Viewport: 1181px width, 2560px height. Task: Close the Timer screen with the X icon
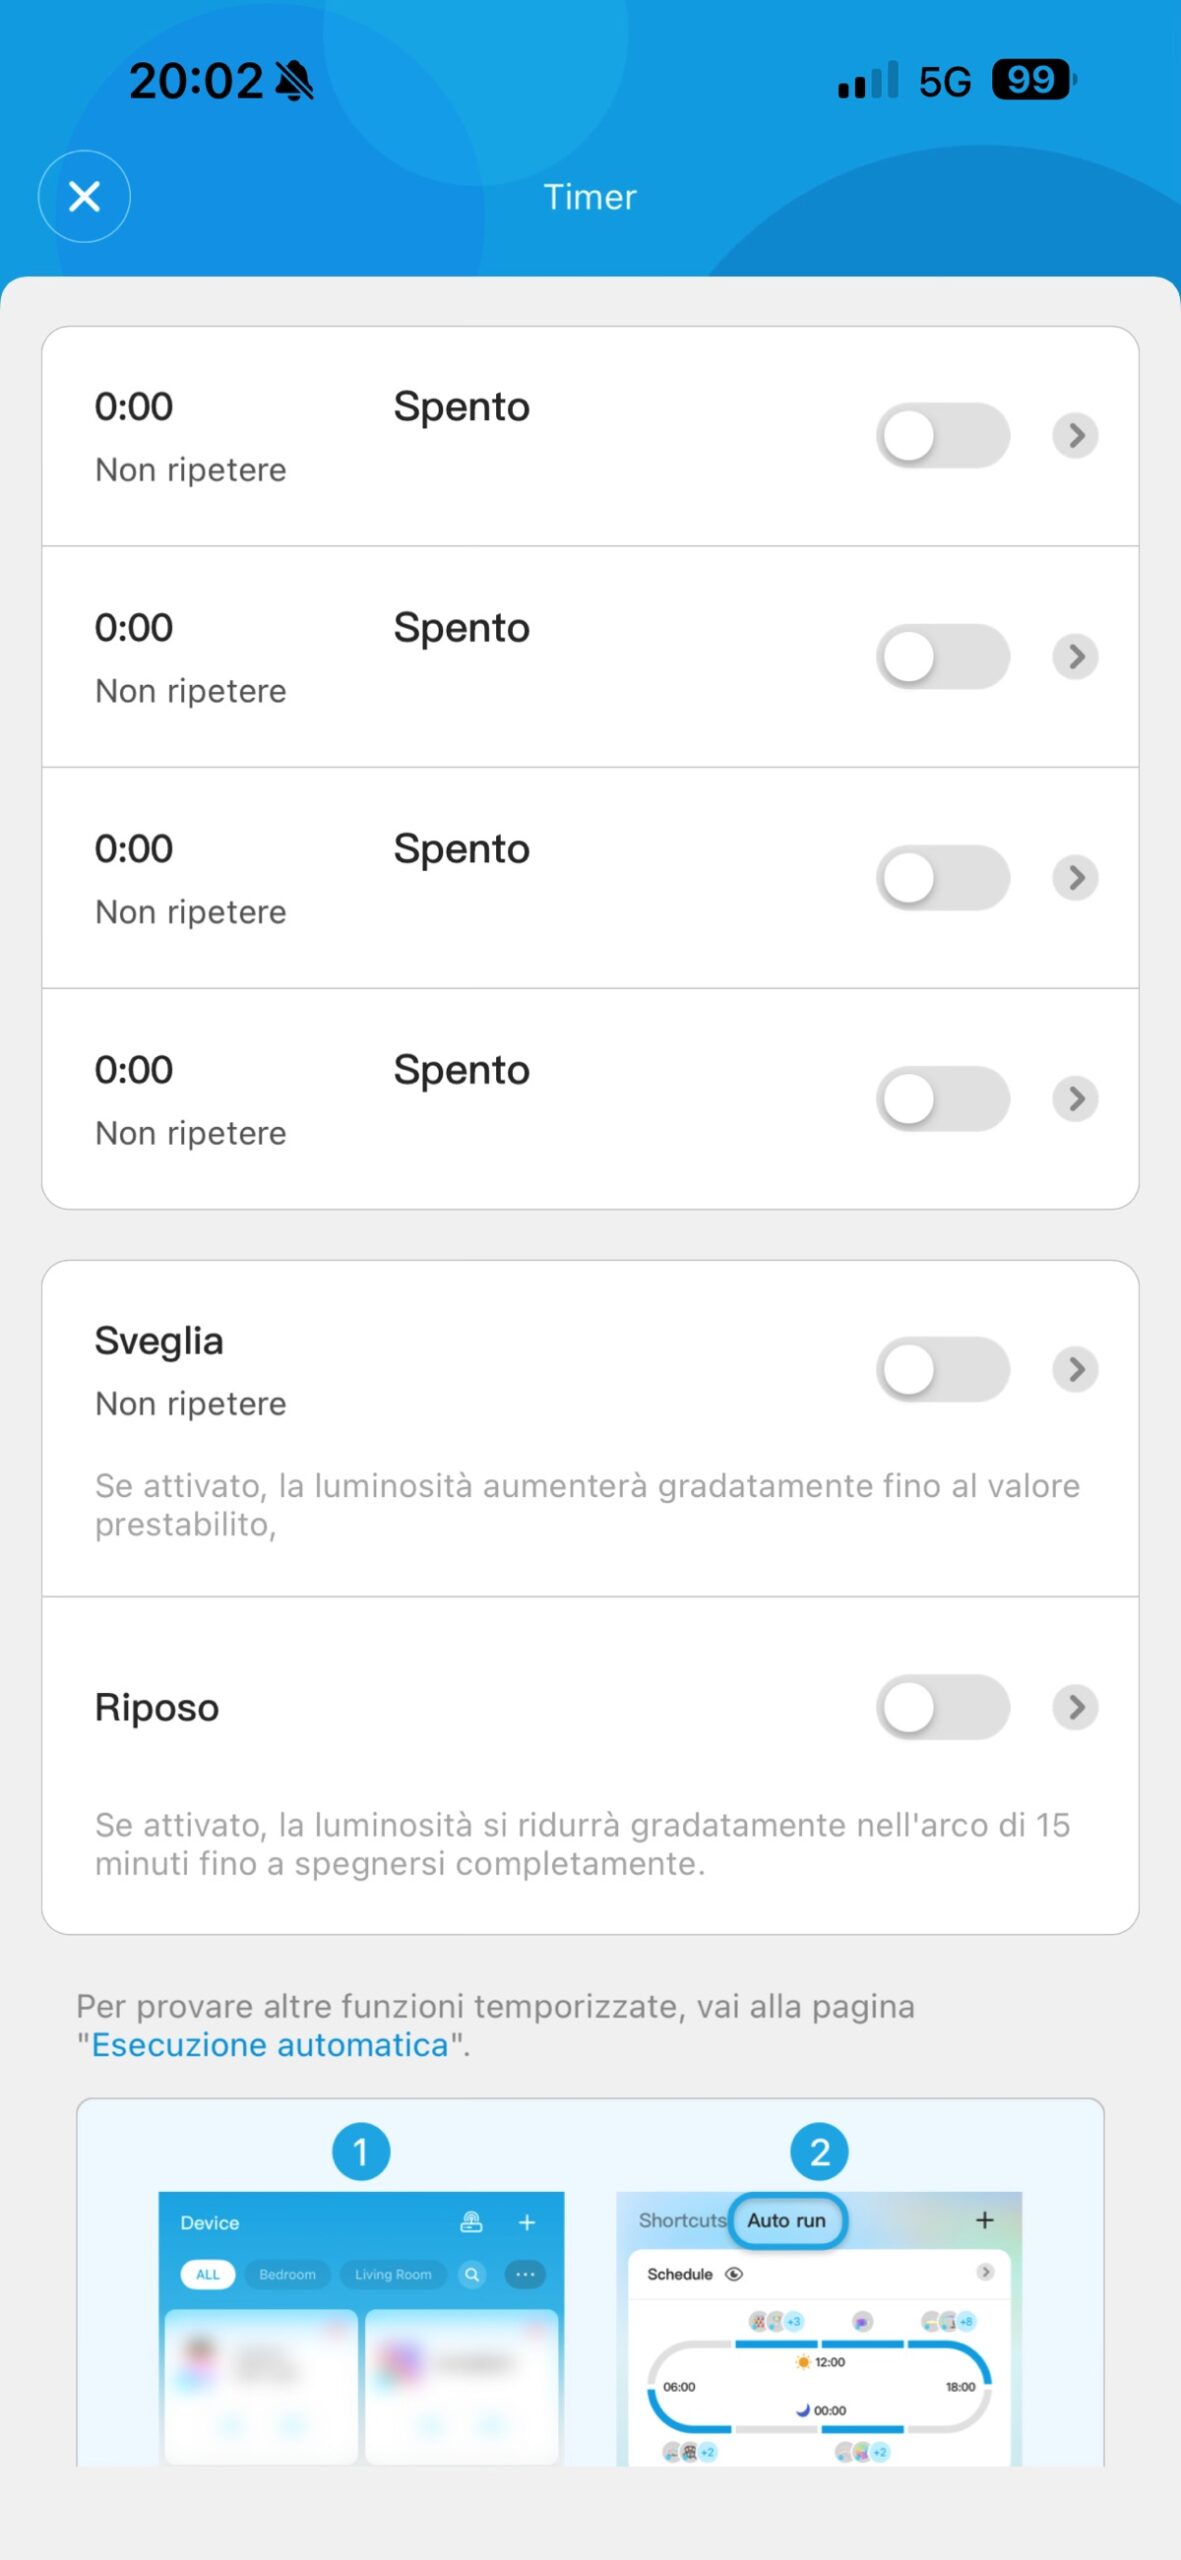[x=84, y=196]
